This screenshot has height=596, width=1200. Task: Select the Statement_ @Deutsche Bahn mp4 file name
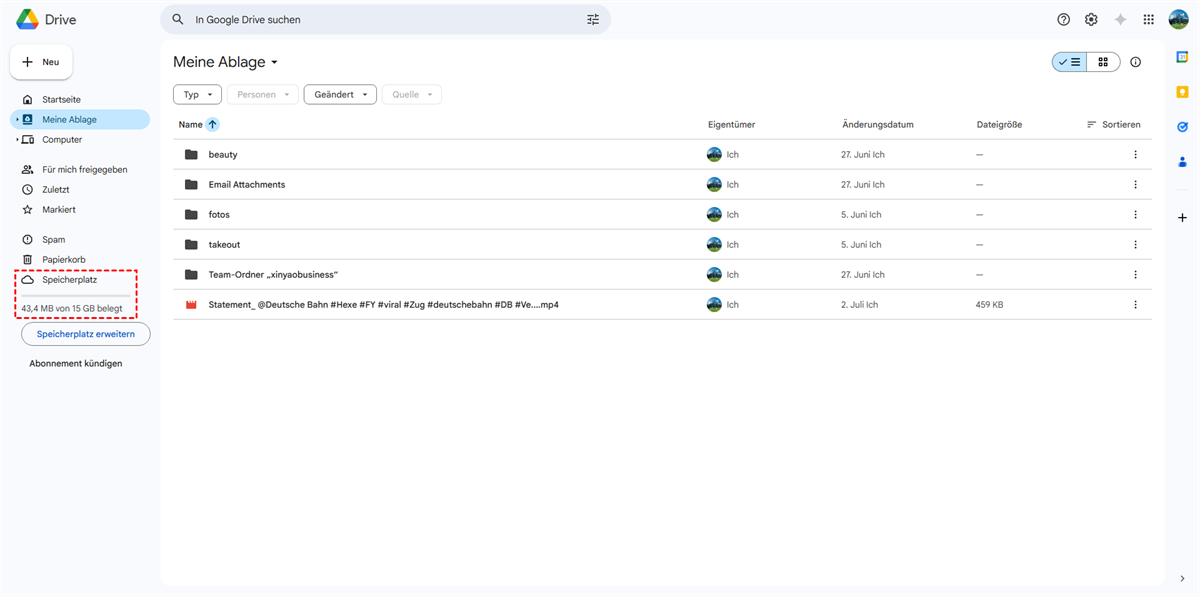383,305
